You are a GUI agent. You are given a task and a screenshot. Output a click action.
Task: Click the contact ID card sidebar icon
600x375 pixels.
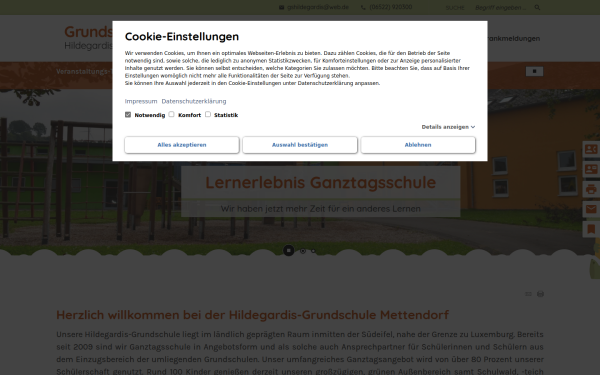591,169
